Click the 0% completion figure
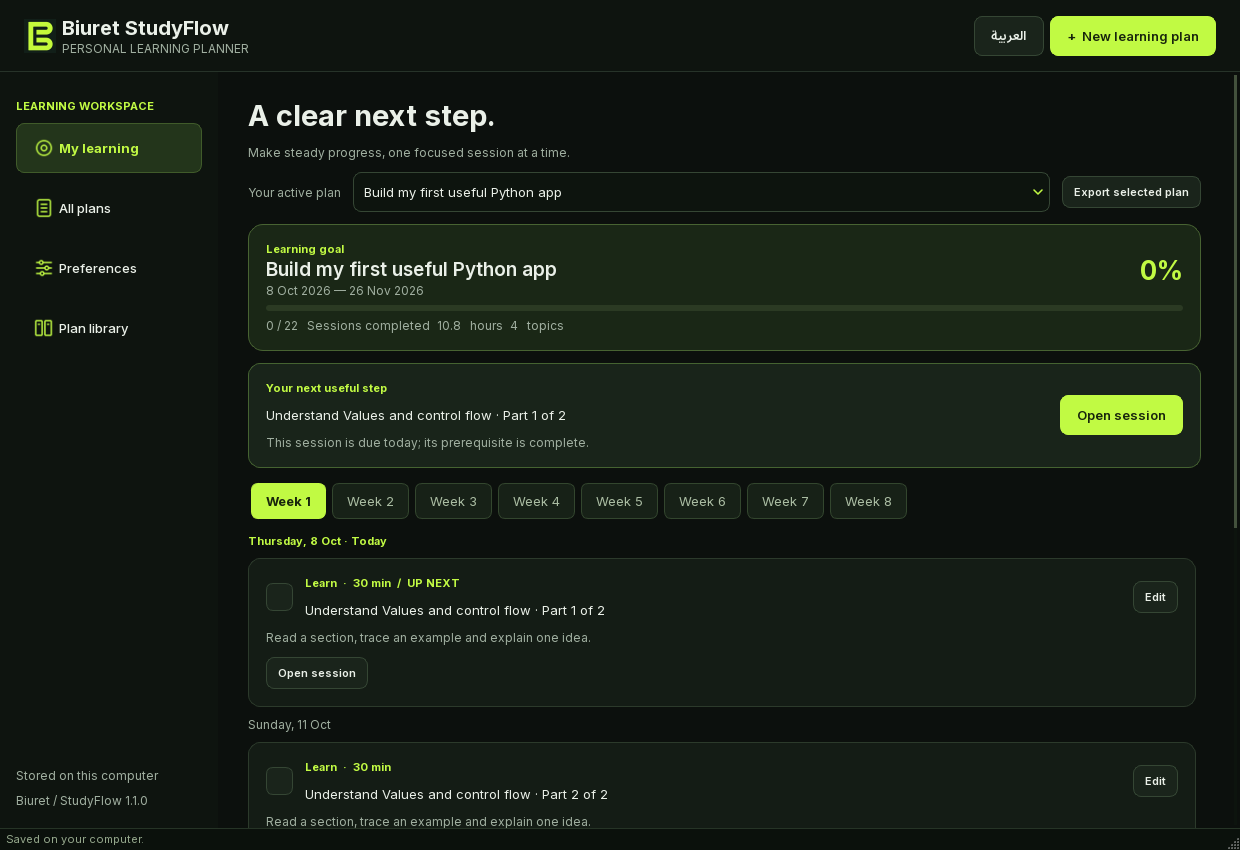Image resolution: width=1240 pixels, height=850 pixels. coord(1161,270)
